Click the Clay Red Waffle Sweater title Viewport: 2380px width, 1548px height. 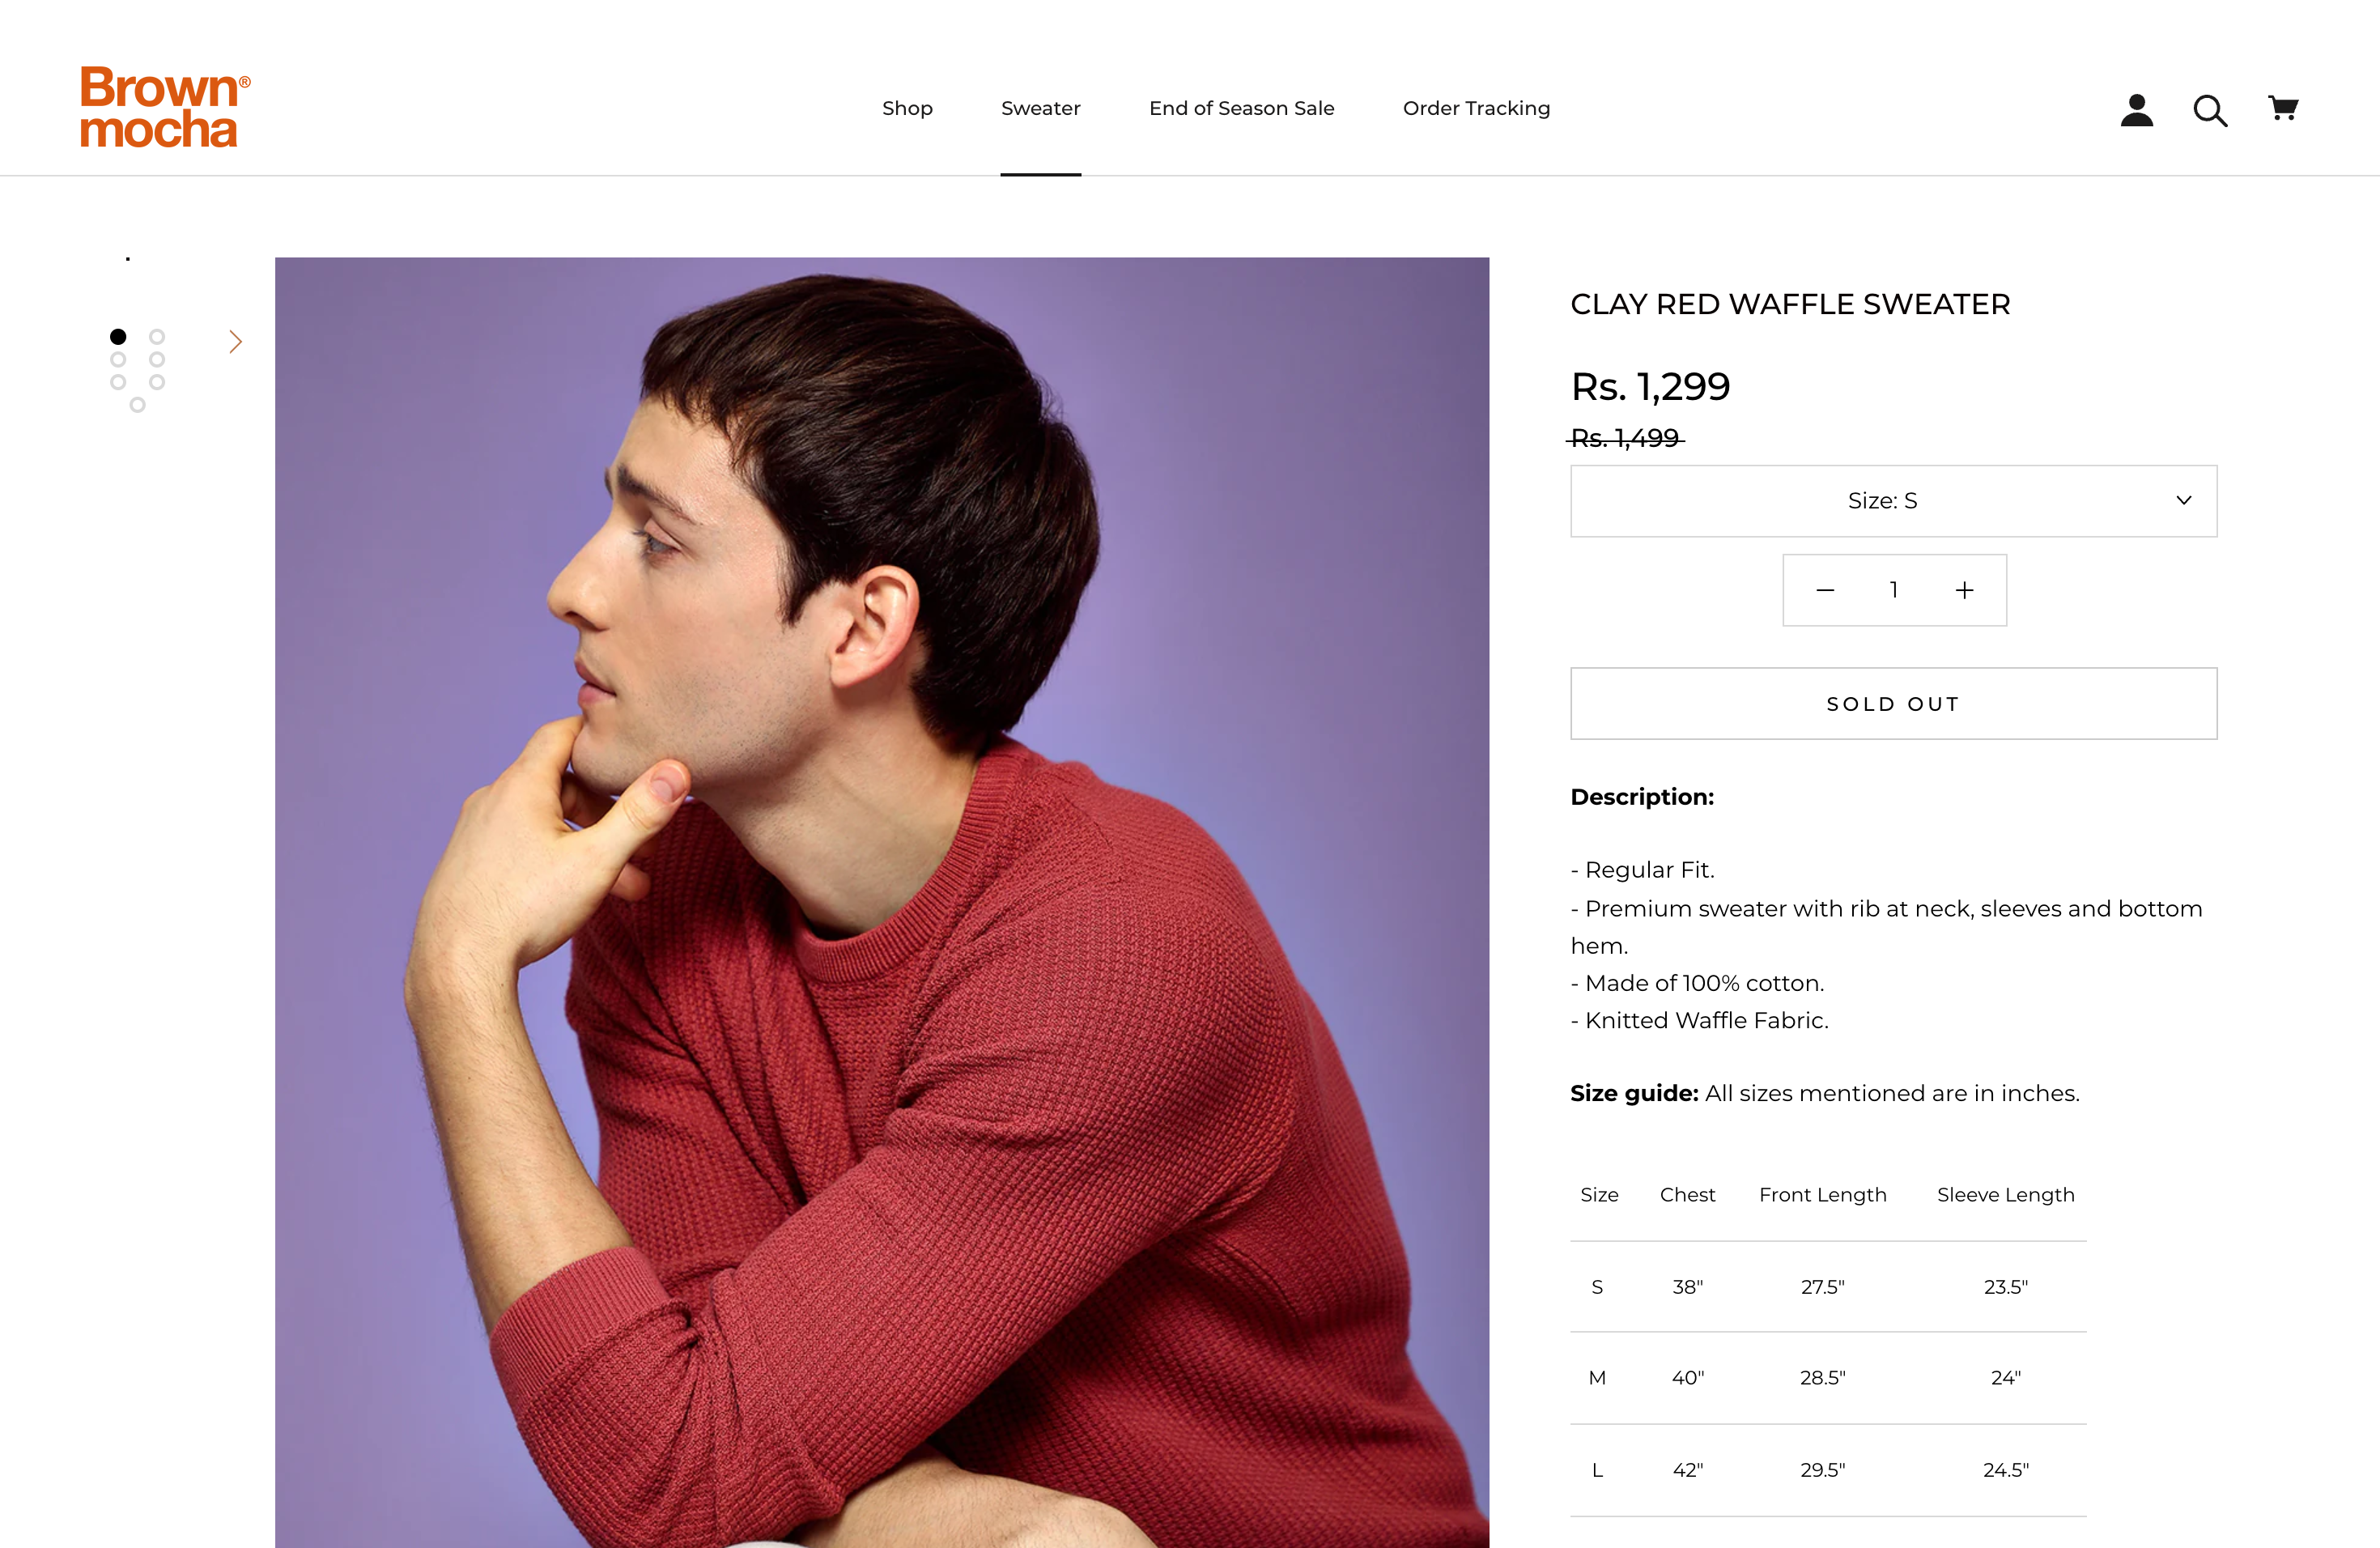coord(1789,304)
